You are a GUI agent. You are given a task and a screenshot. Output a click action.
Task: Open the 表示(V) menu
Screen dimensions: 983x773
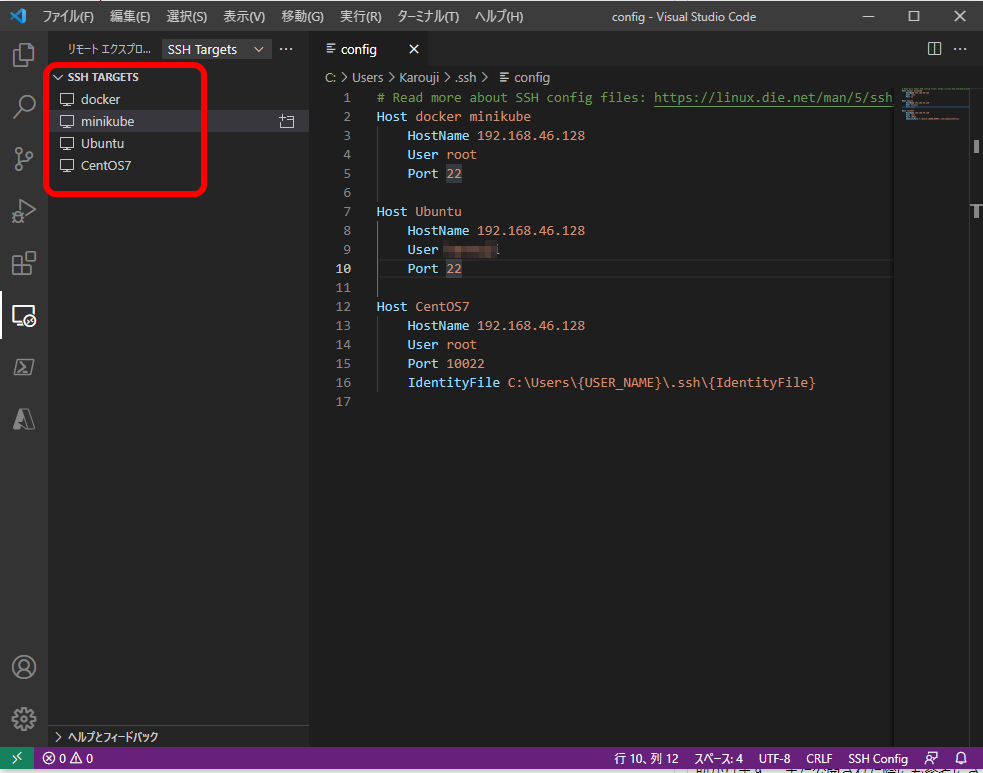pyautogui.click(x=244, y=16)
